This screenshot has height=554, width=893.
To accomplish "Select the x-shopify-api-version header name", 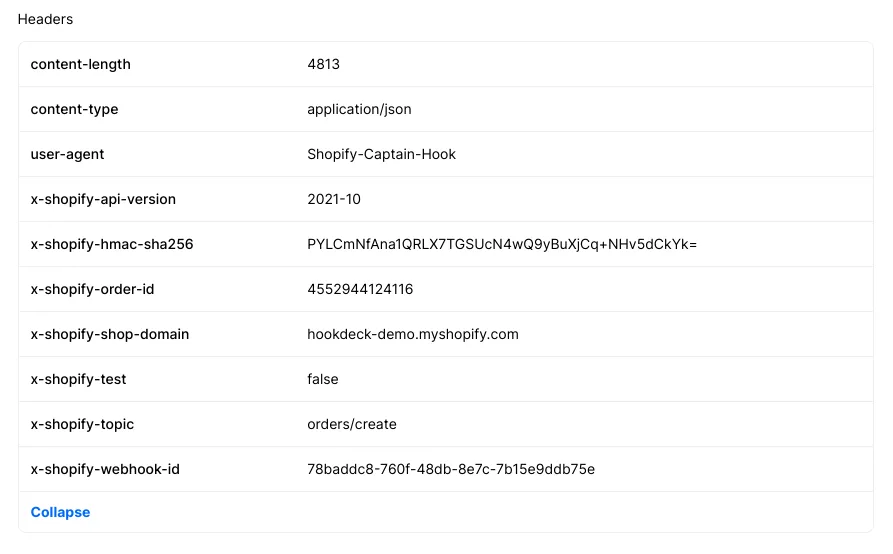I will (104, 199).
